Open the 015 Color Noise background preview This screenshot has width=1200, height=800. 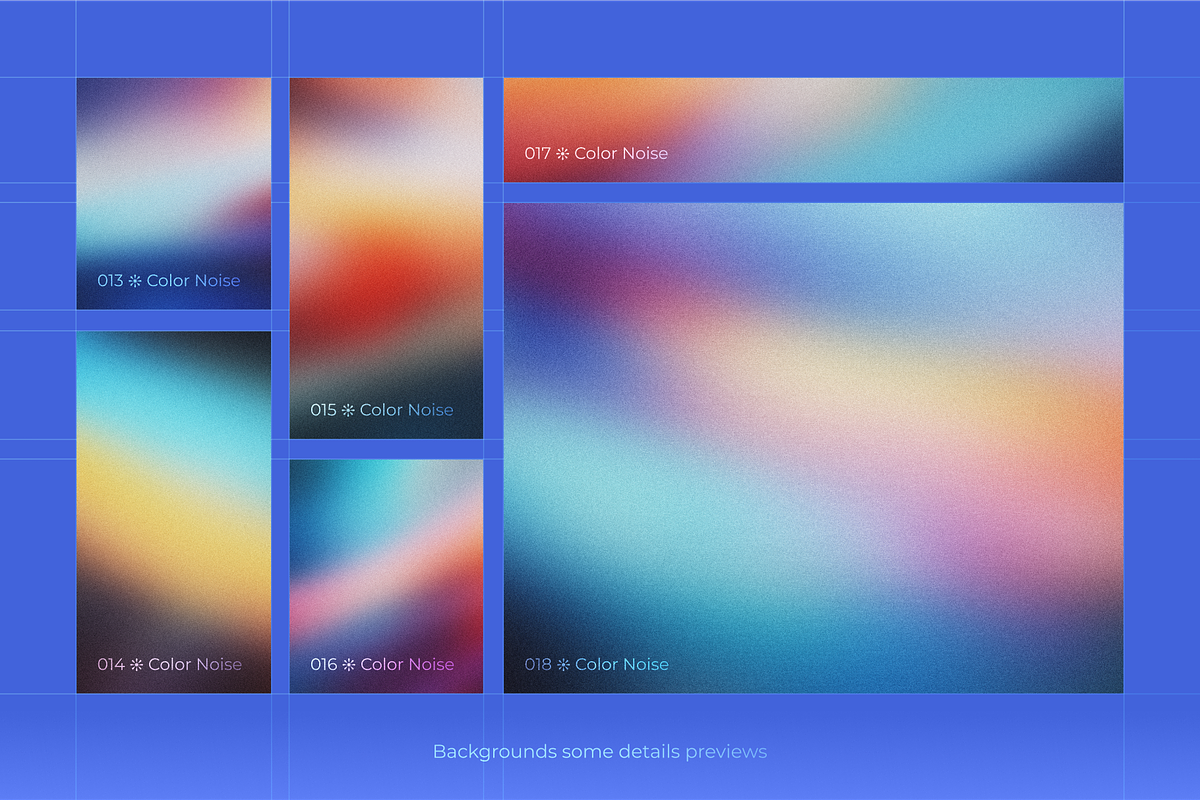click(386, 258)
